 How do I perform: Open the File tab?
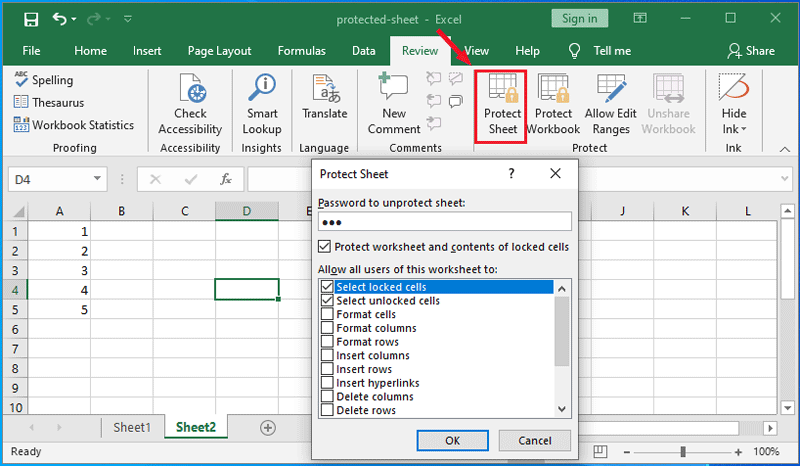[31, 51]
